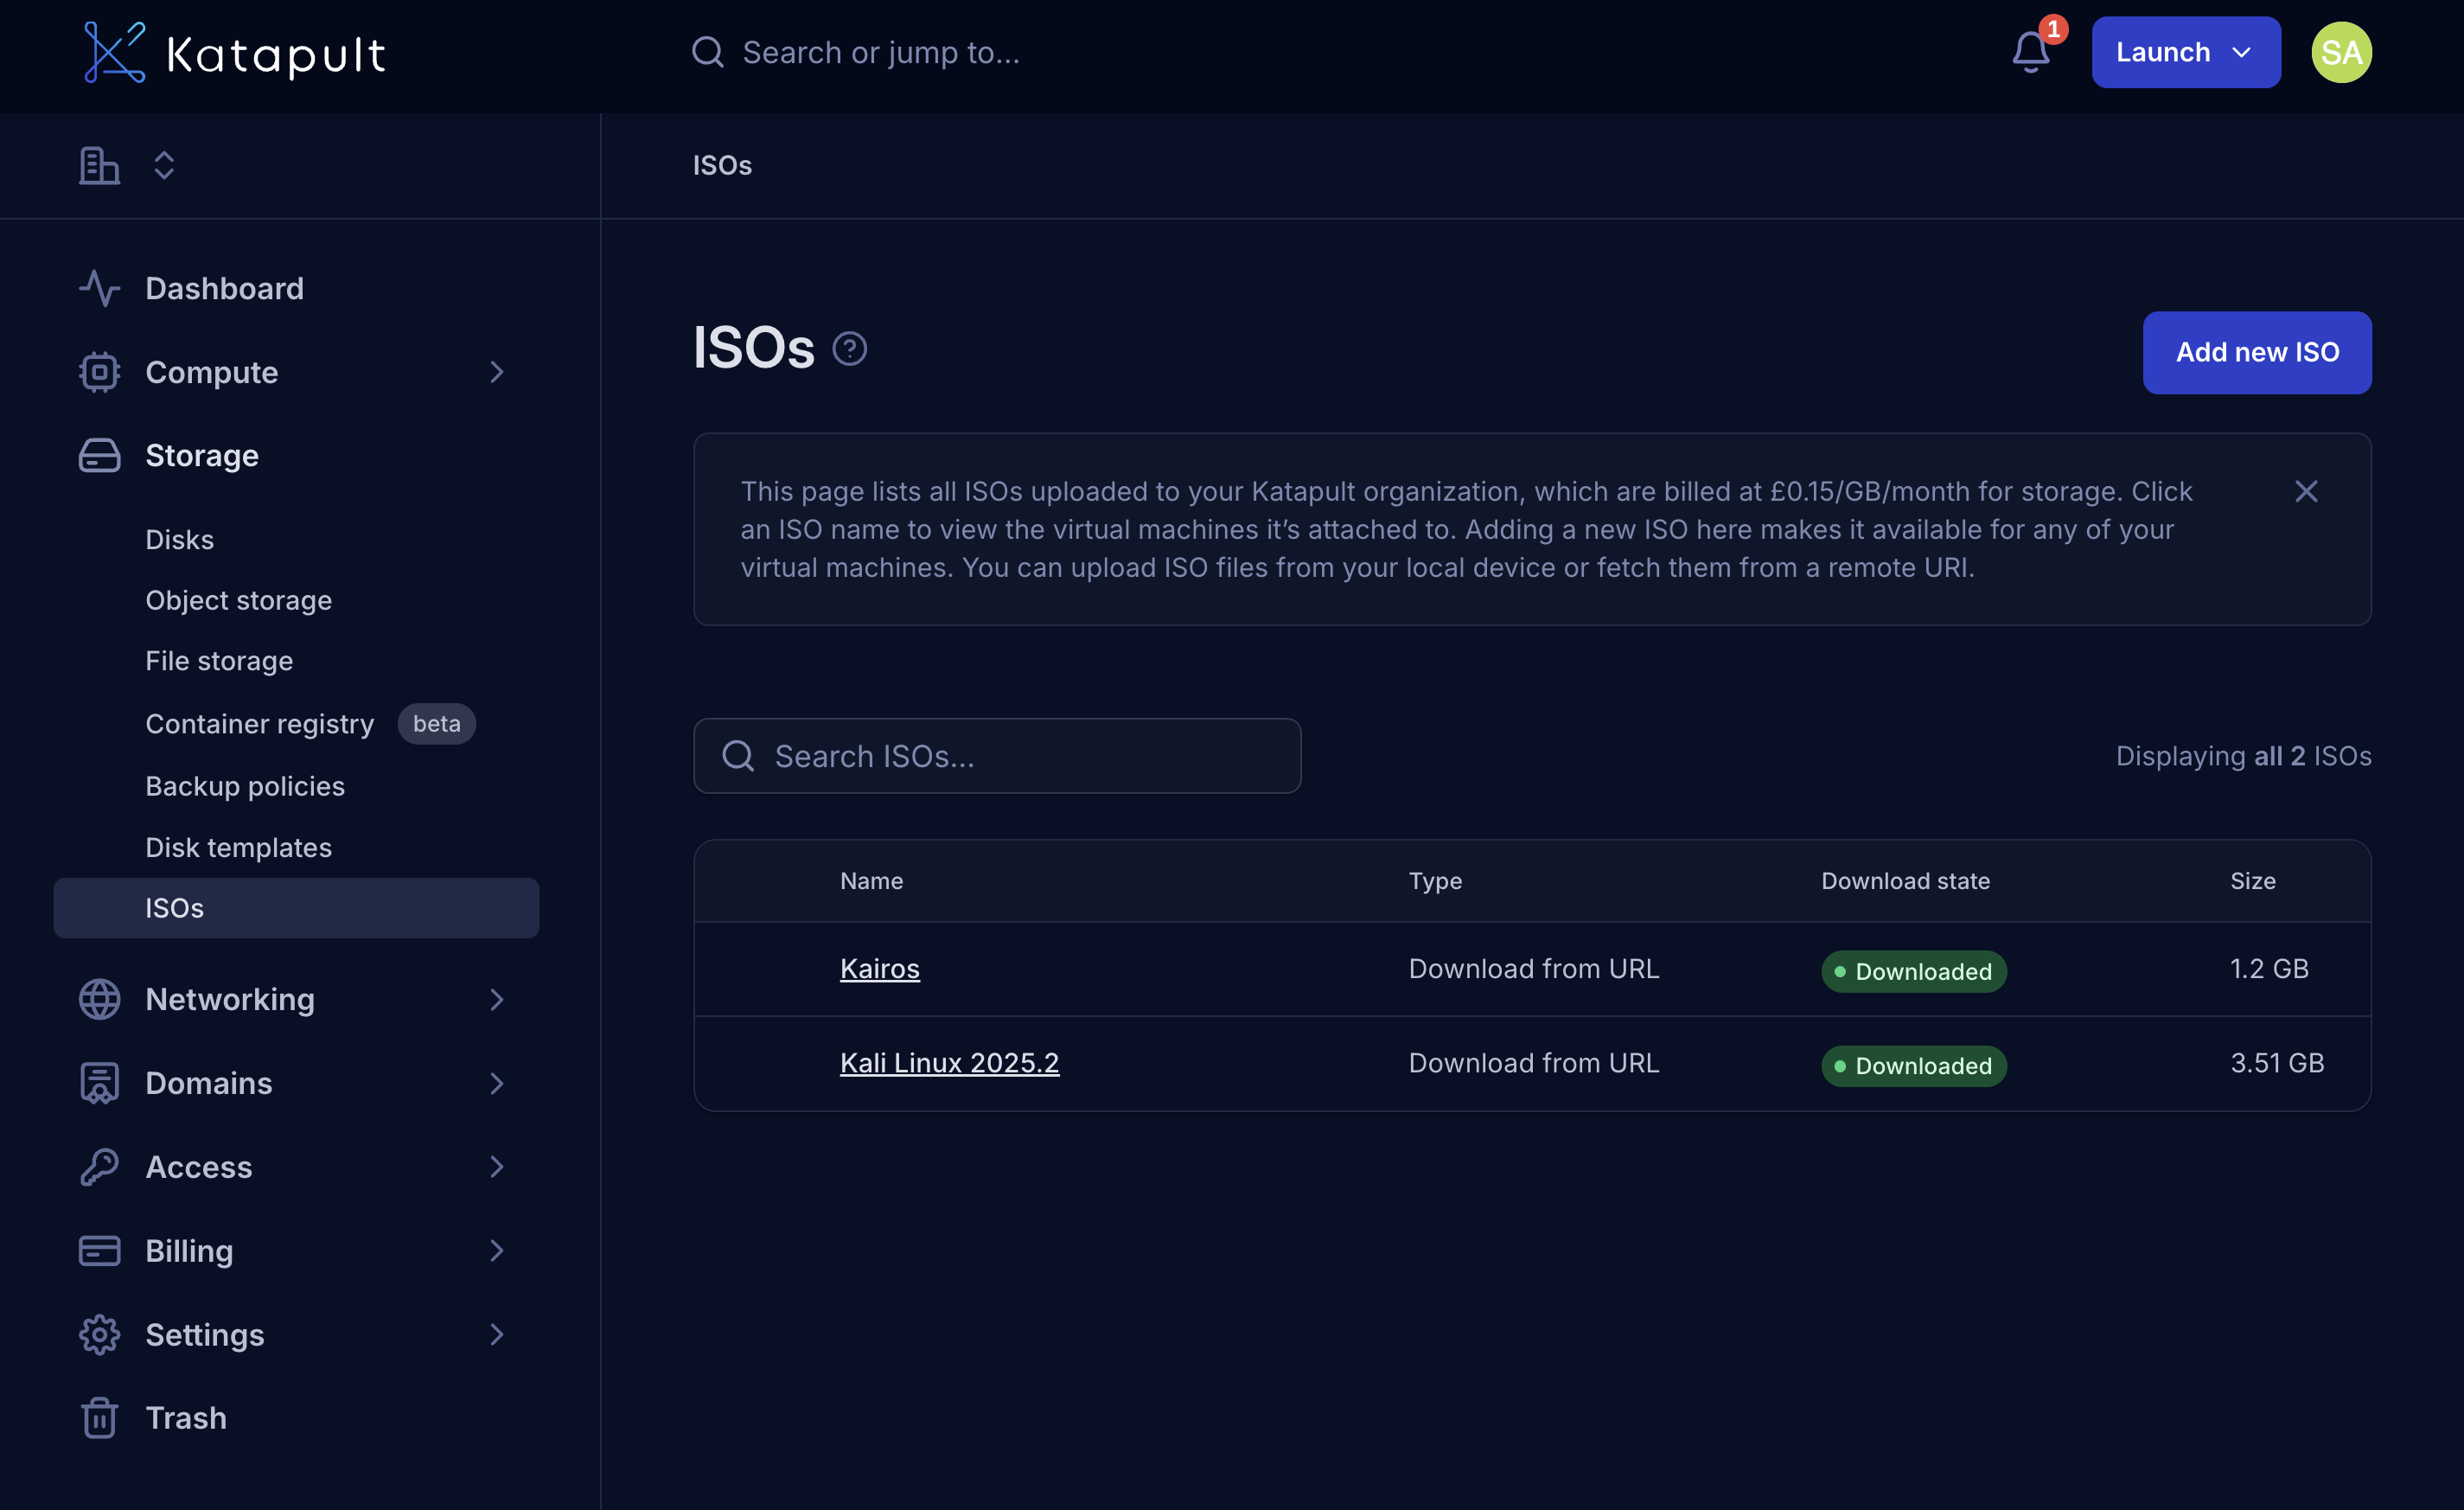This screenshot has height=1510, width=2464.
Task: Open Object storage page
Action: tap(238, 600)
